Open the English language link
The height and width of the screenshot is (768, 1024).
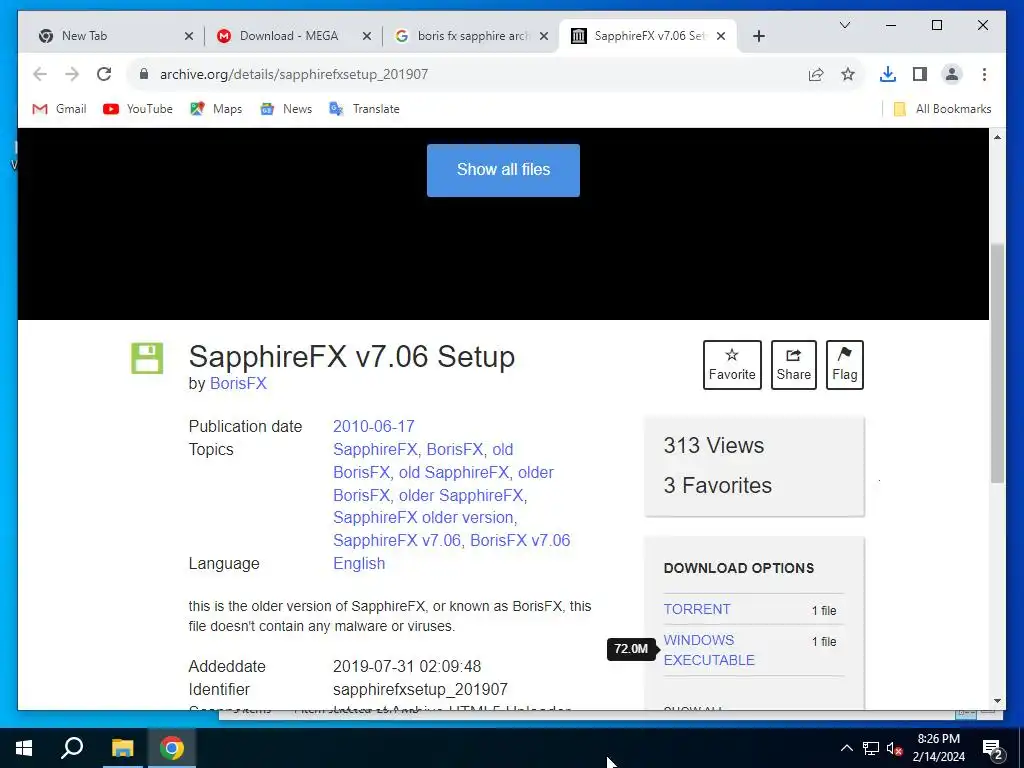point(359,563)
